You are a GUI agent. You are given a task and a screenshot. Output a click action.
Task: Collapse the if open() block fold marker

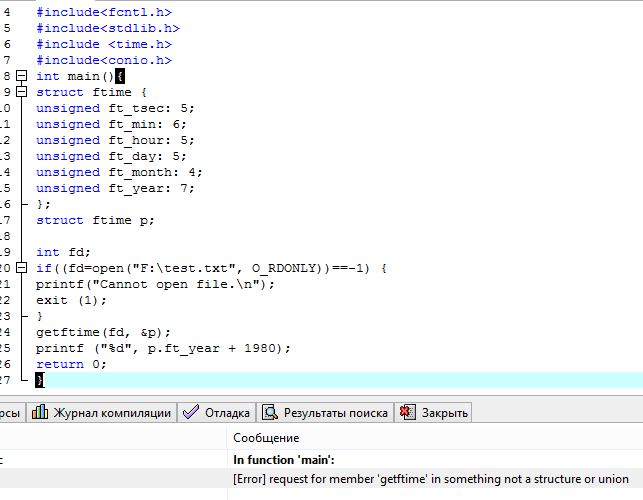[21, 268]
